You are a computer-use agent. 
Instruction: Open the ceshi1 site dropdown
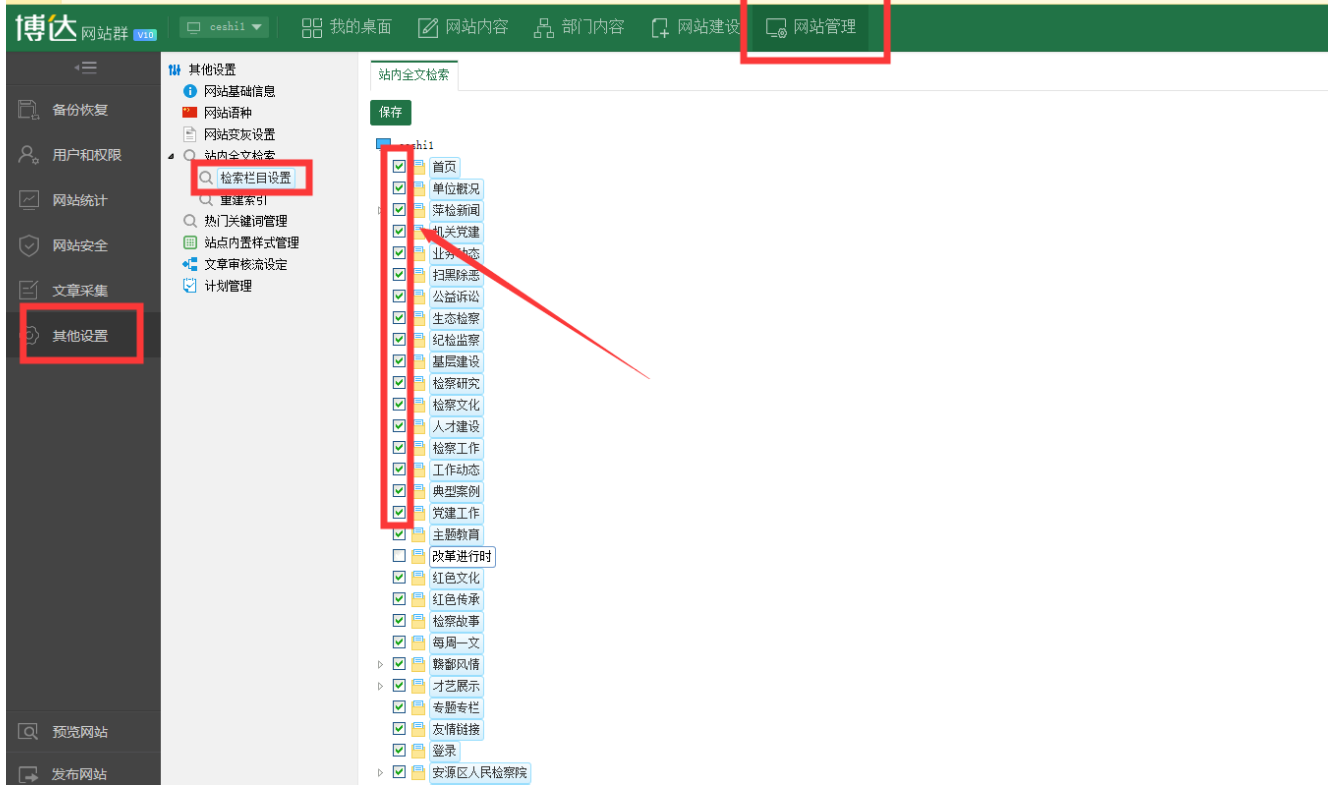(x=224, y=27)
